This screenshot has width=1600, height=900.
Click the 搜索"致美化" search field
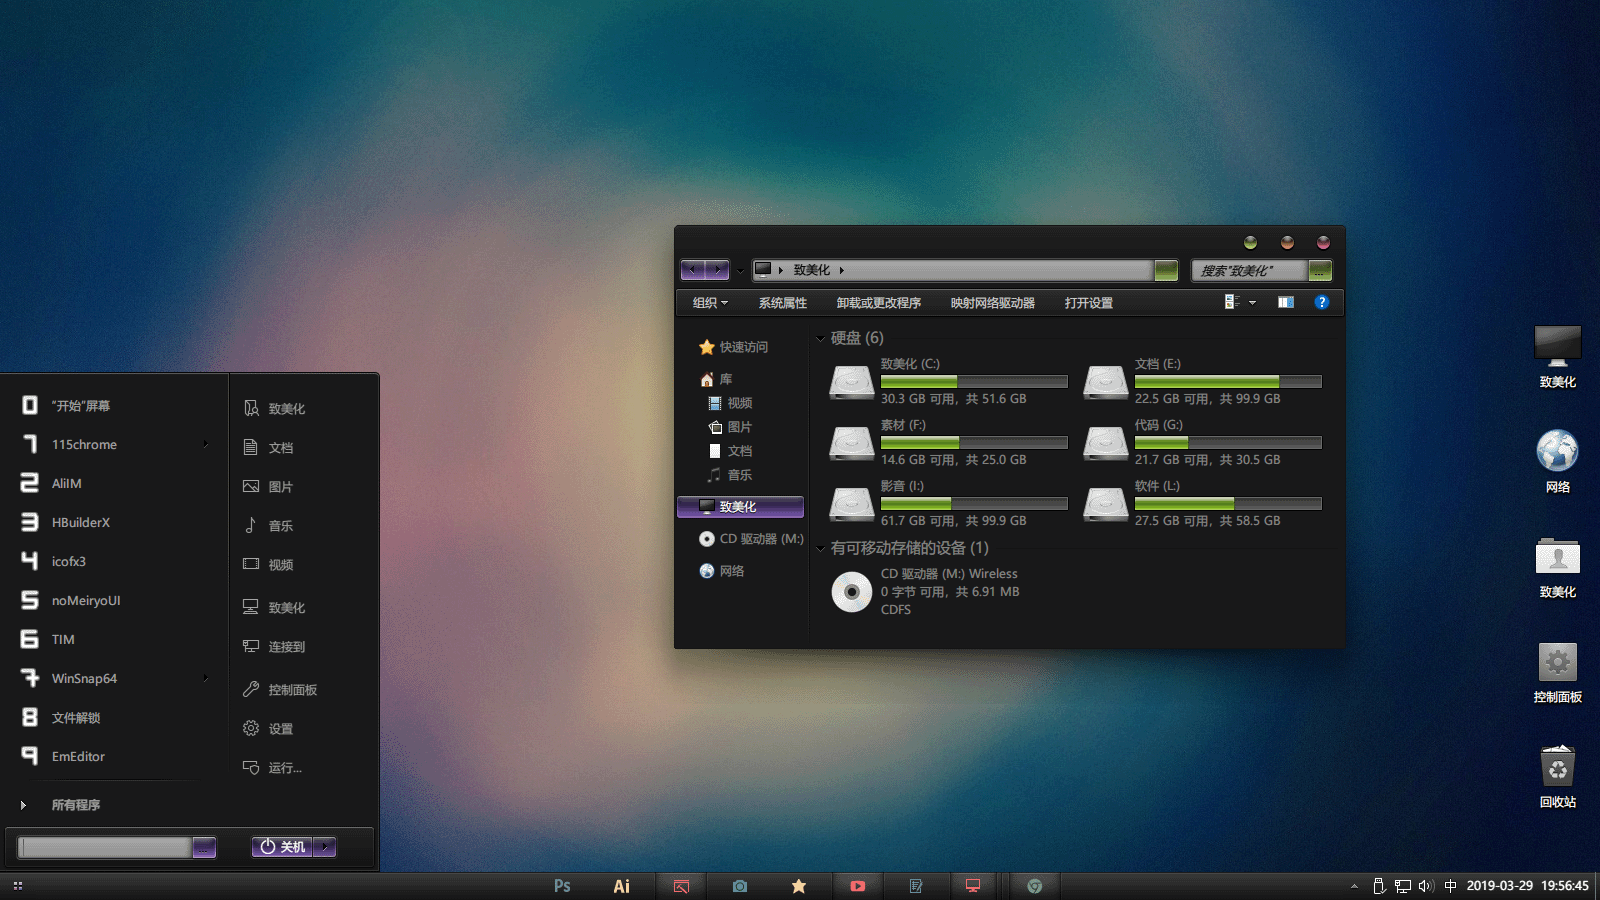point(1250,271)
